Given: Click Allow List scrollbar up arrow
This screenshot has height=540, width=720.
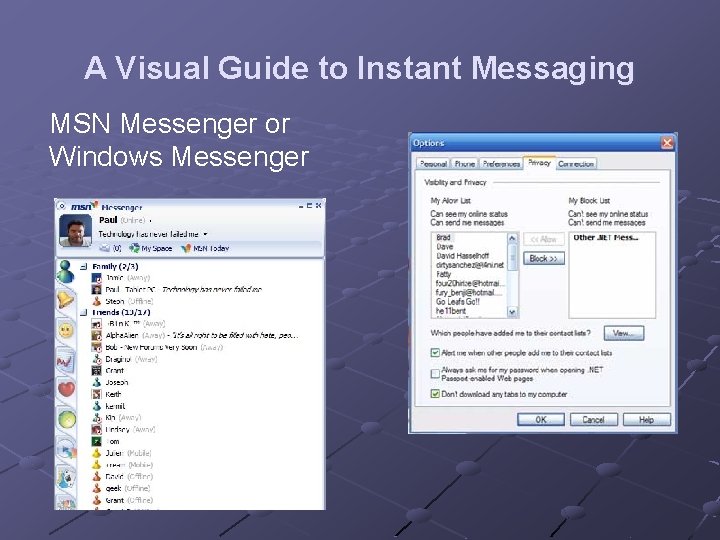Looking at the screenshot, I should (512, 238).
